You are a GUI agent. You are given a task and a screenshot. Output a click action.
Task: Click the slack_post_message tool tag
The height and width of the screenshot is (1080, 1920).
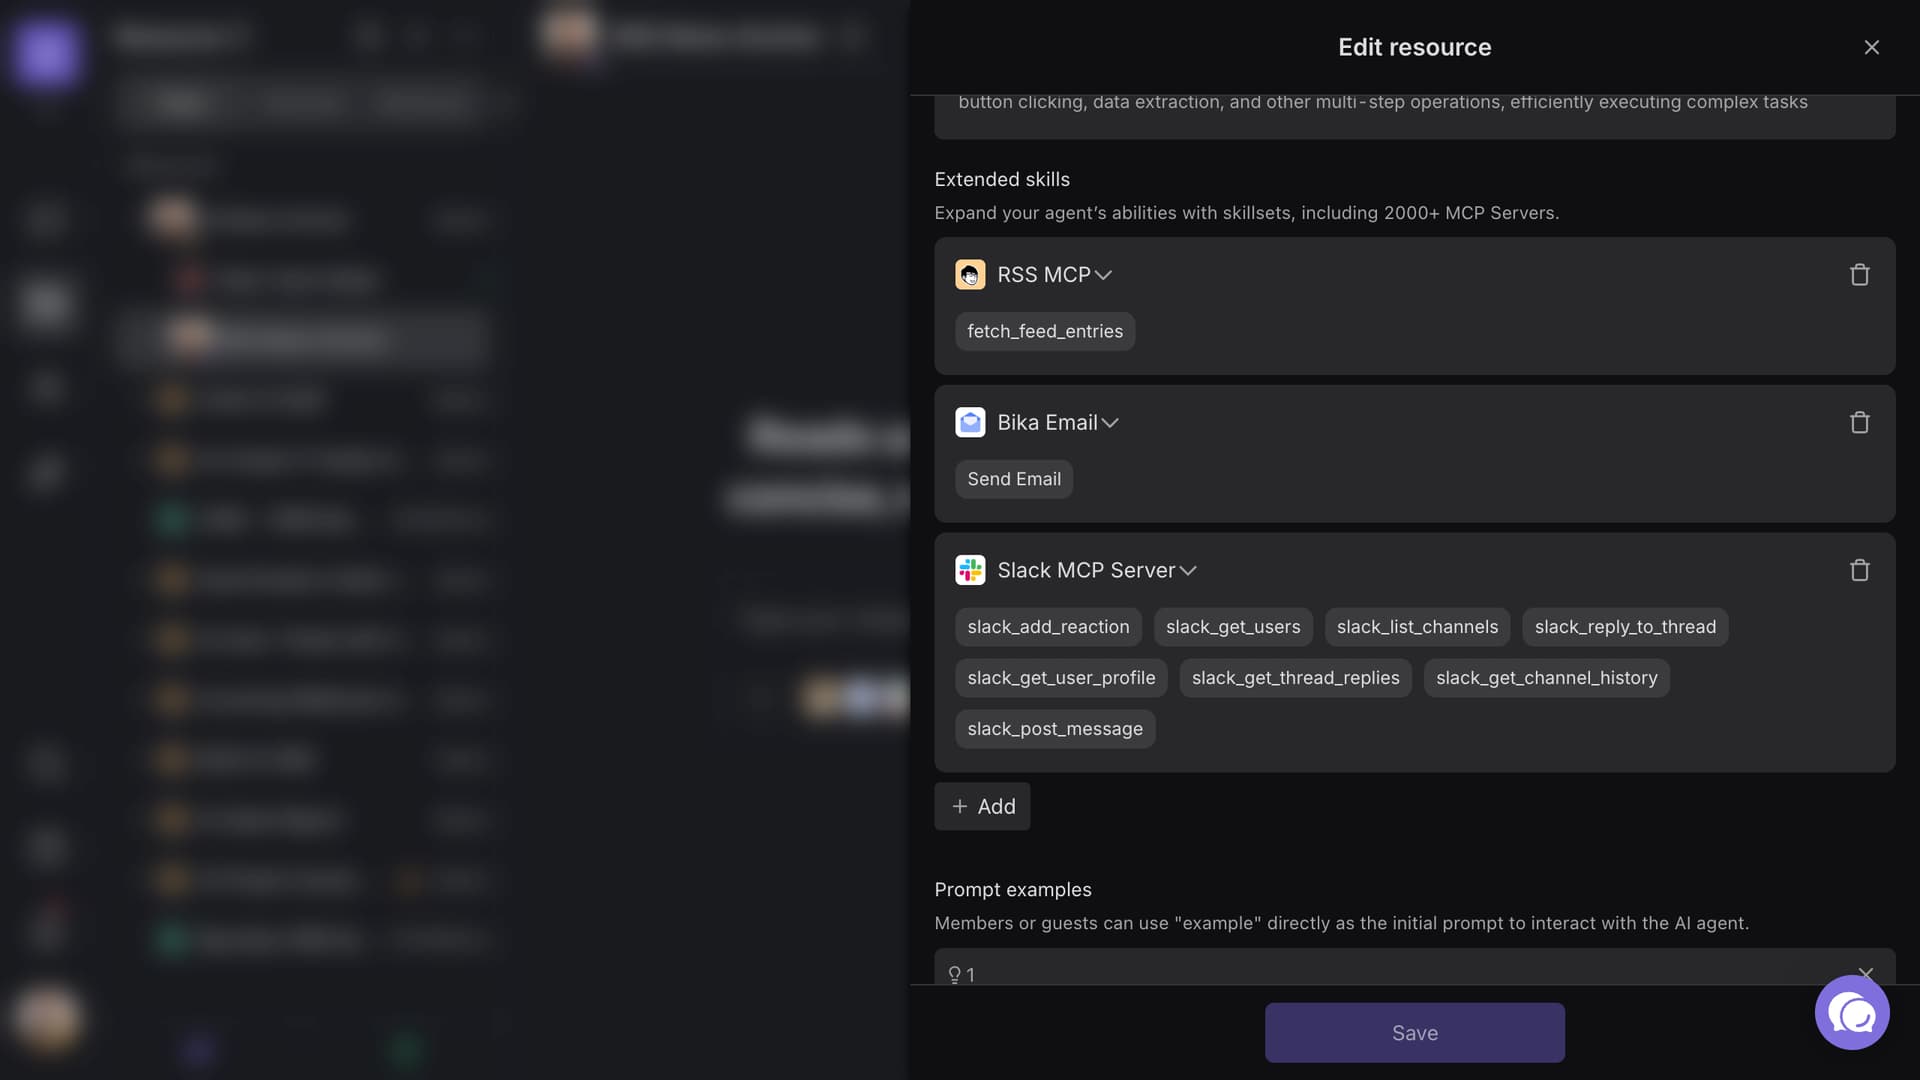coord(1054,729)
